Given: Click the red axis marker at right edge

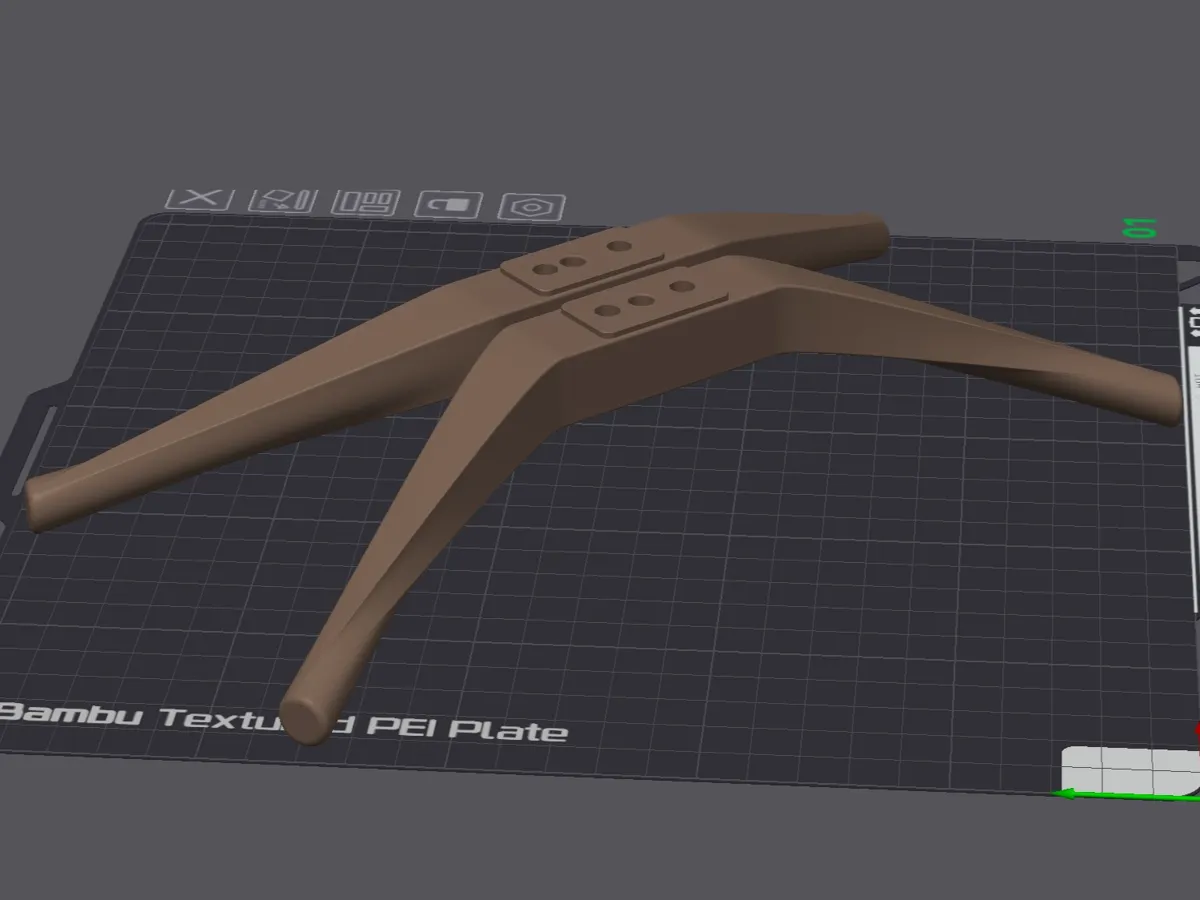Looking at the screenshot, I should (x=1197, y=731).
